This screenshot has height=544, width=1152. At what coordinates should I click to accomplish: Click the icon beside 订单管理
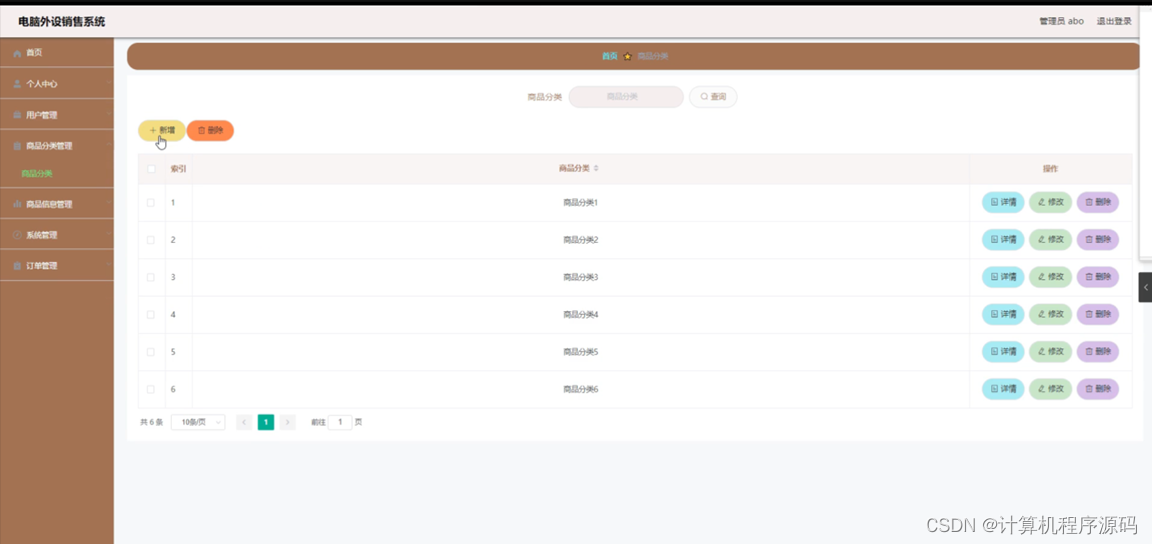[17, 266]
